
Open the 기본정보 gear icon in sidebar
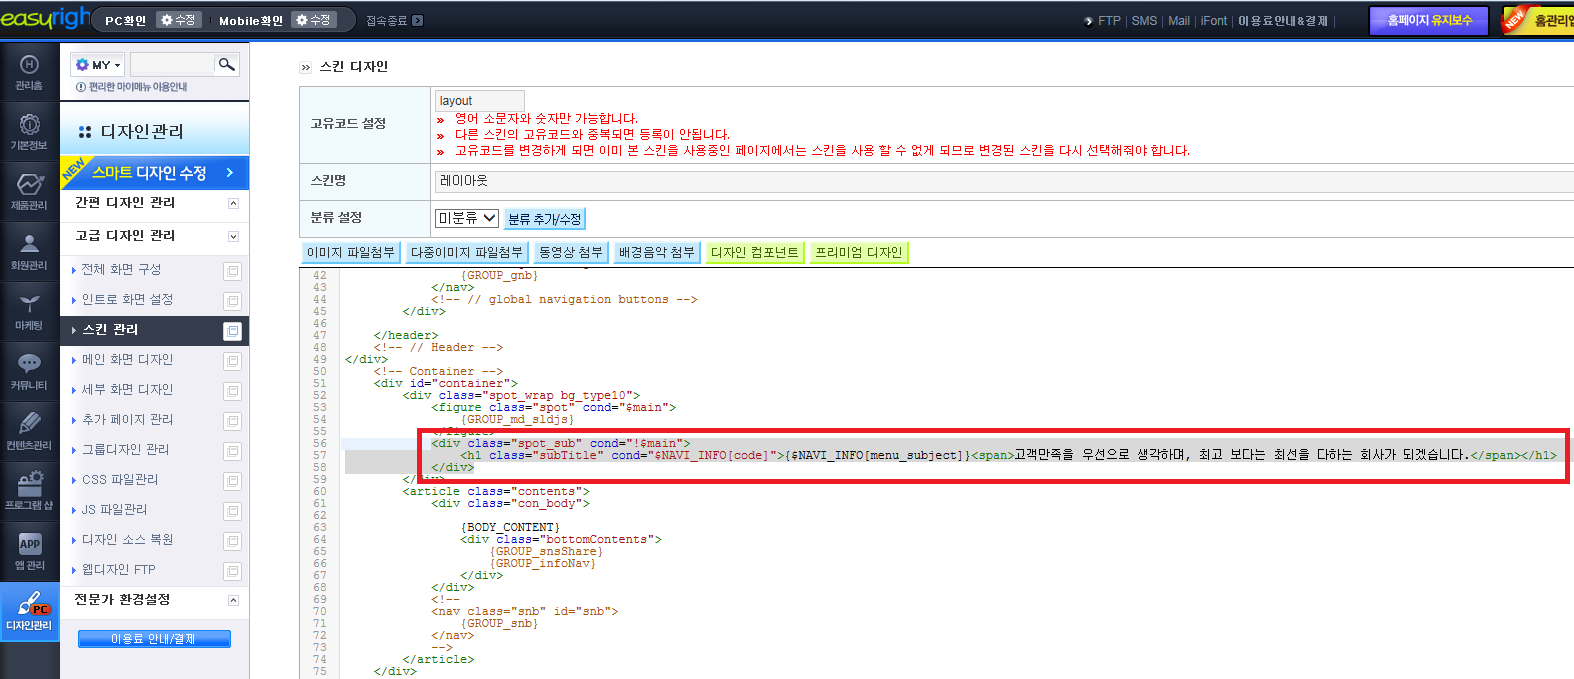point(29,131)
